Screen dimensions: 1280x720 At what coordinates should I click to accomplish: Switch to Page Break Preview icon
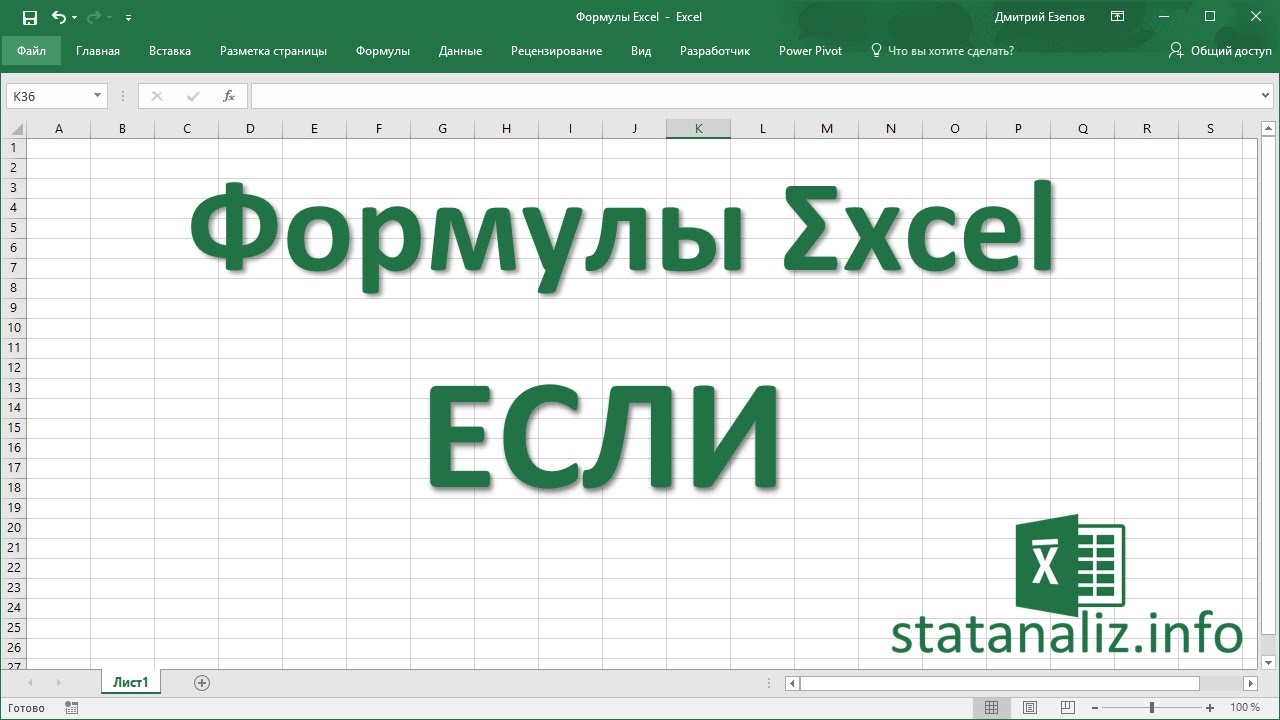pos(1068,707)
